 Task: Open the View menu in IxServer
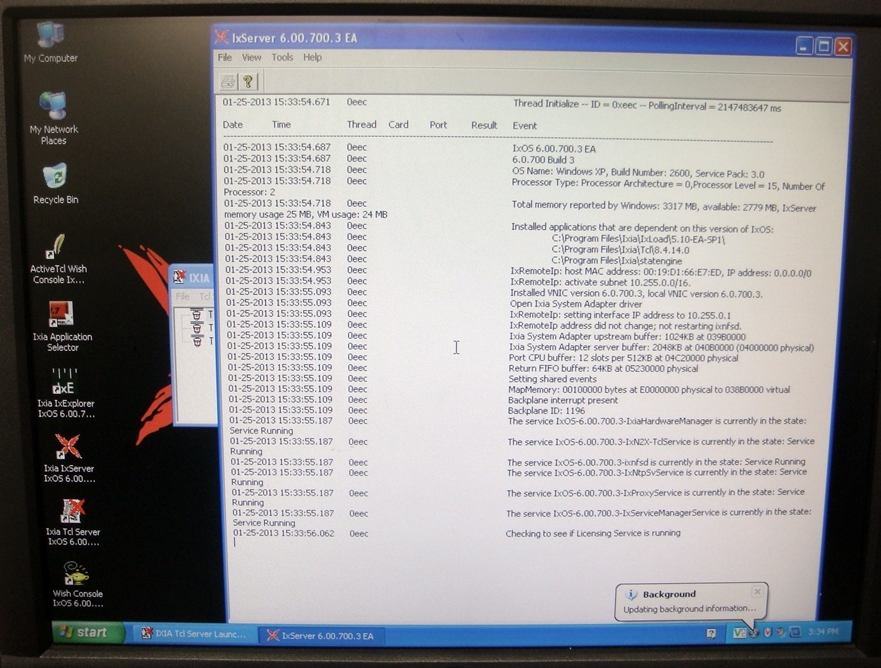point(251,57)
